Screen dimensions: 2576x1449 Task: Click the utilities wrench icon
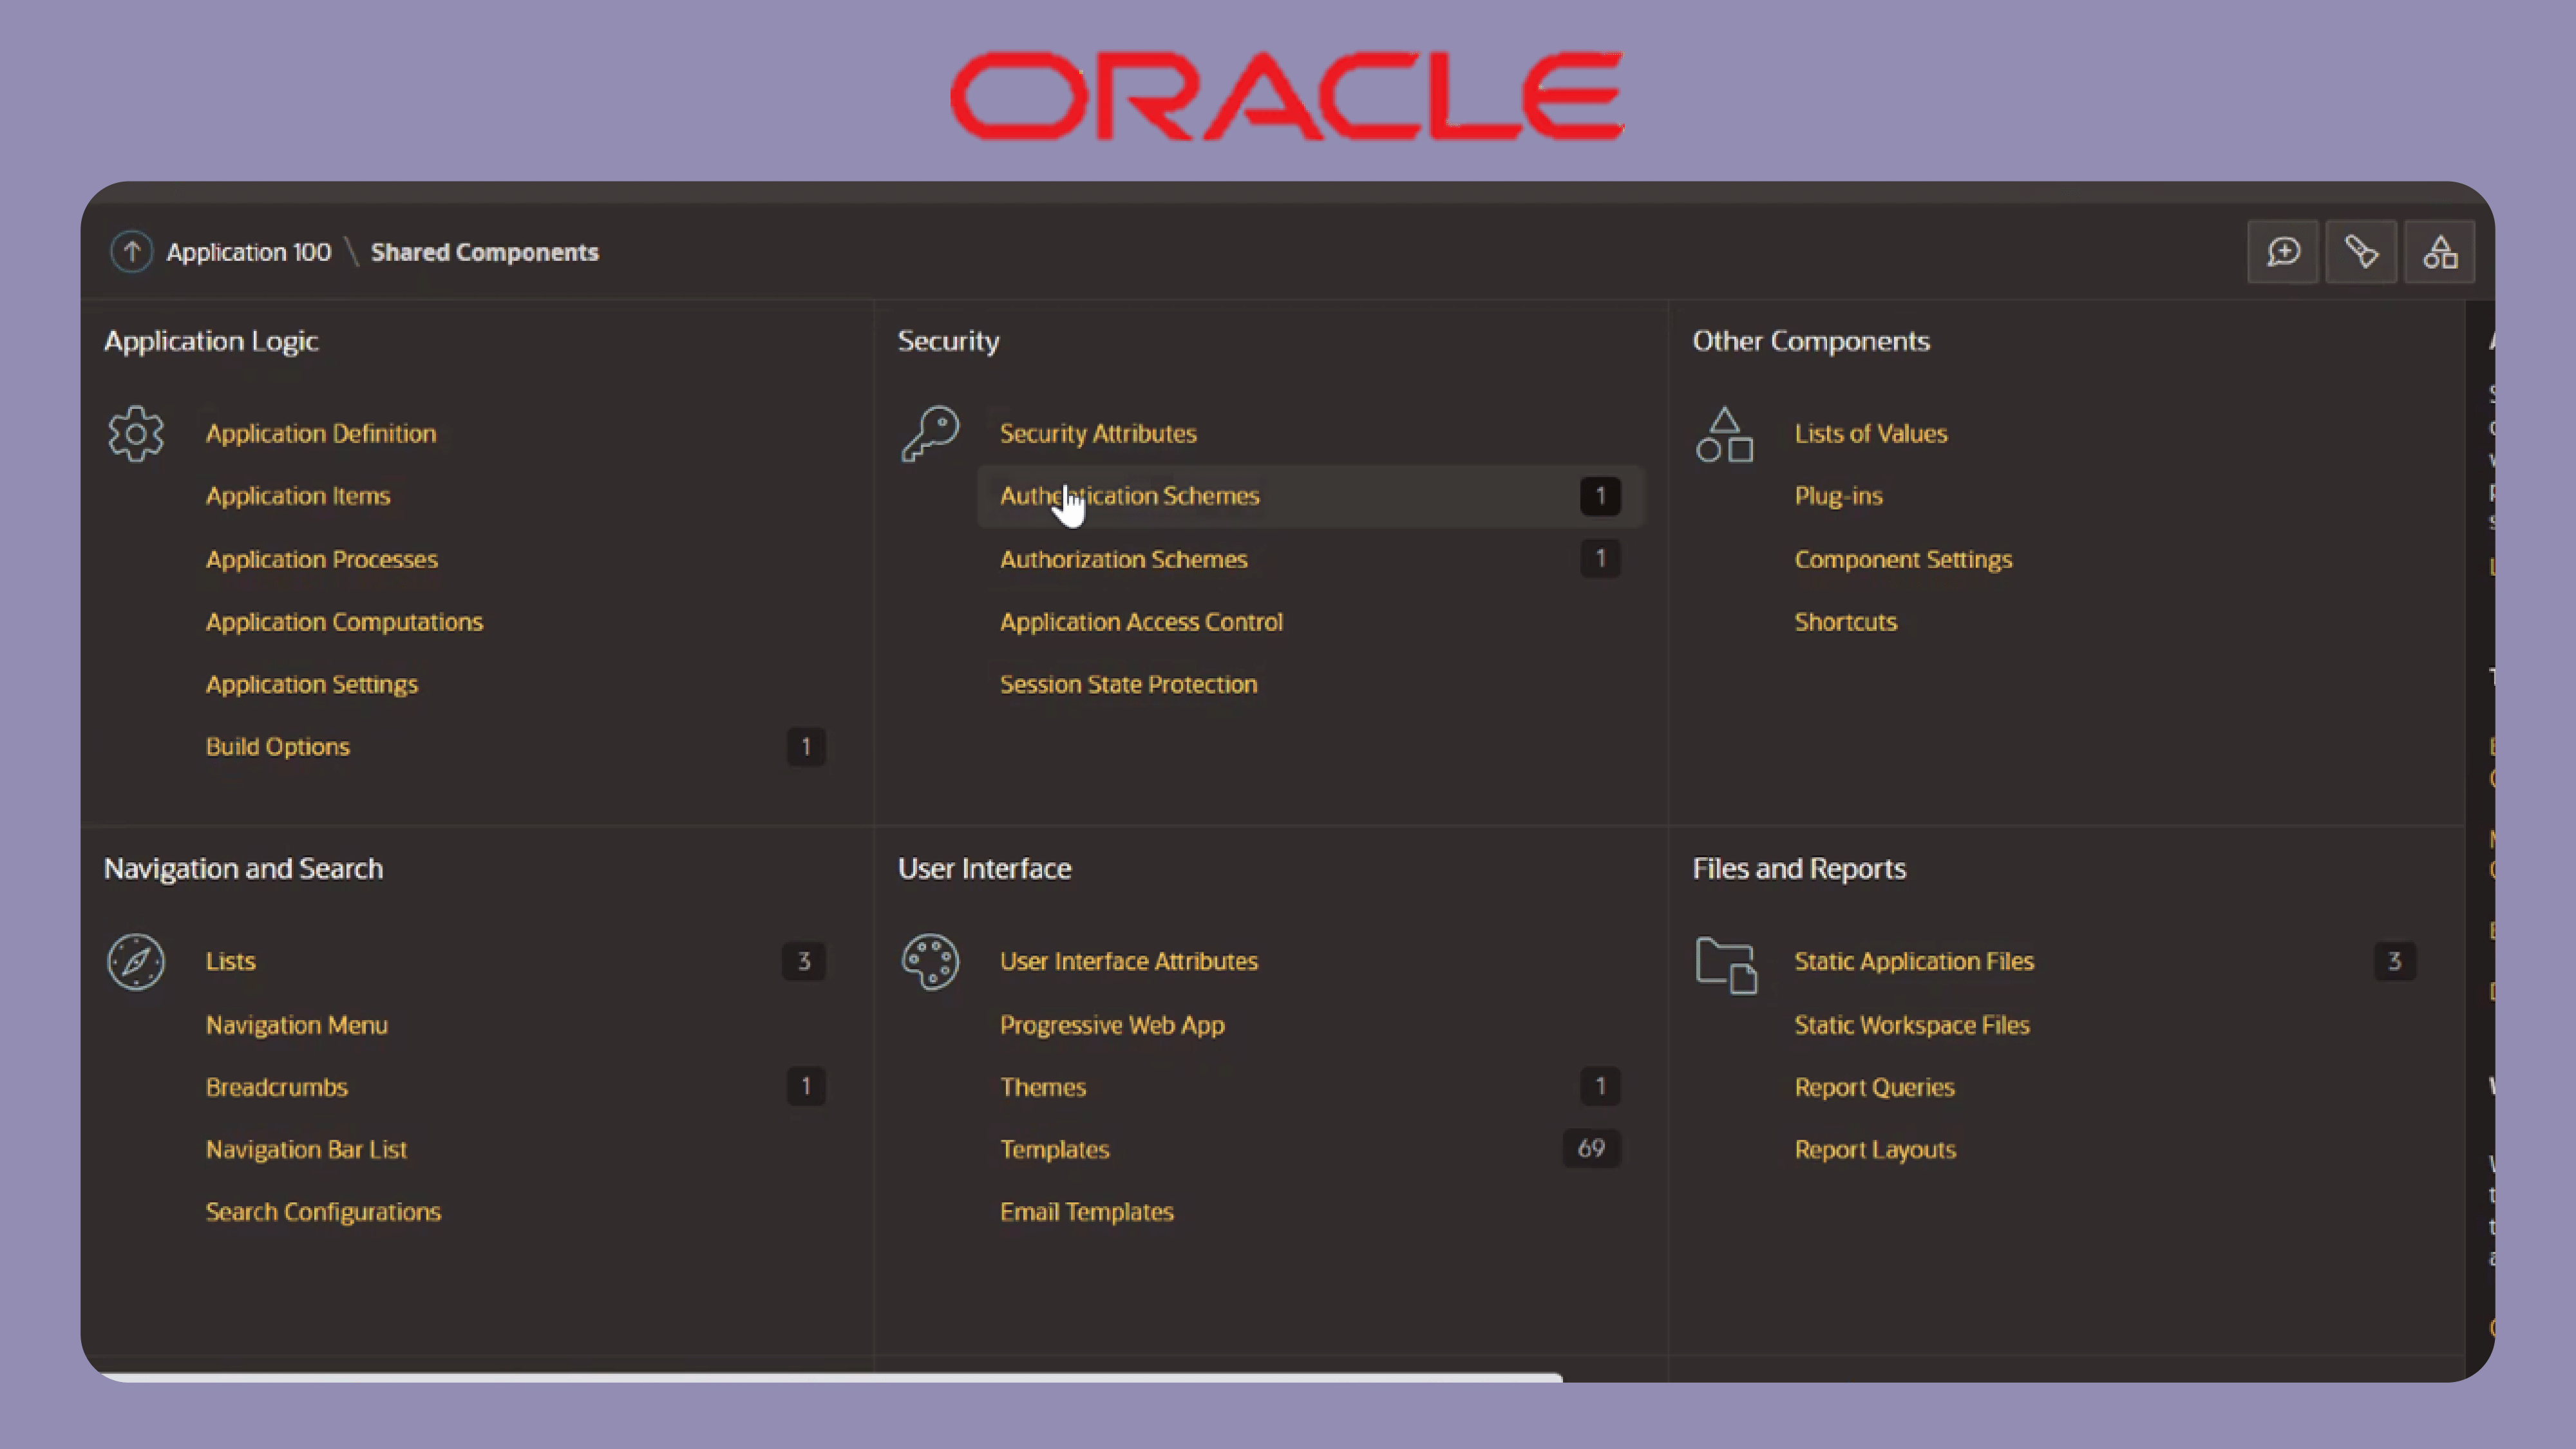point(2361,252)
